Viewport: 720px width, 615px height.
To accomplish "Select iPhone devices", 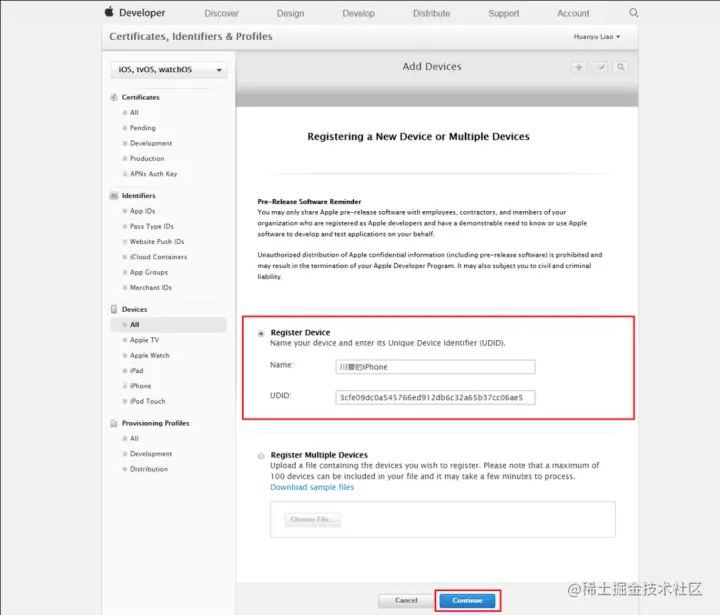I will click(140, 386).
